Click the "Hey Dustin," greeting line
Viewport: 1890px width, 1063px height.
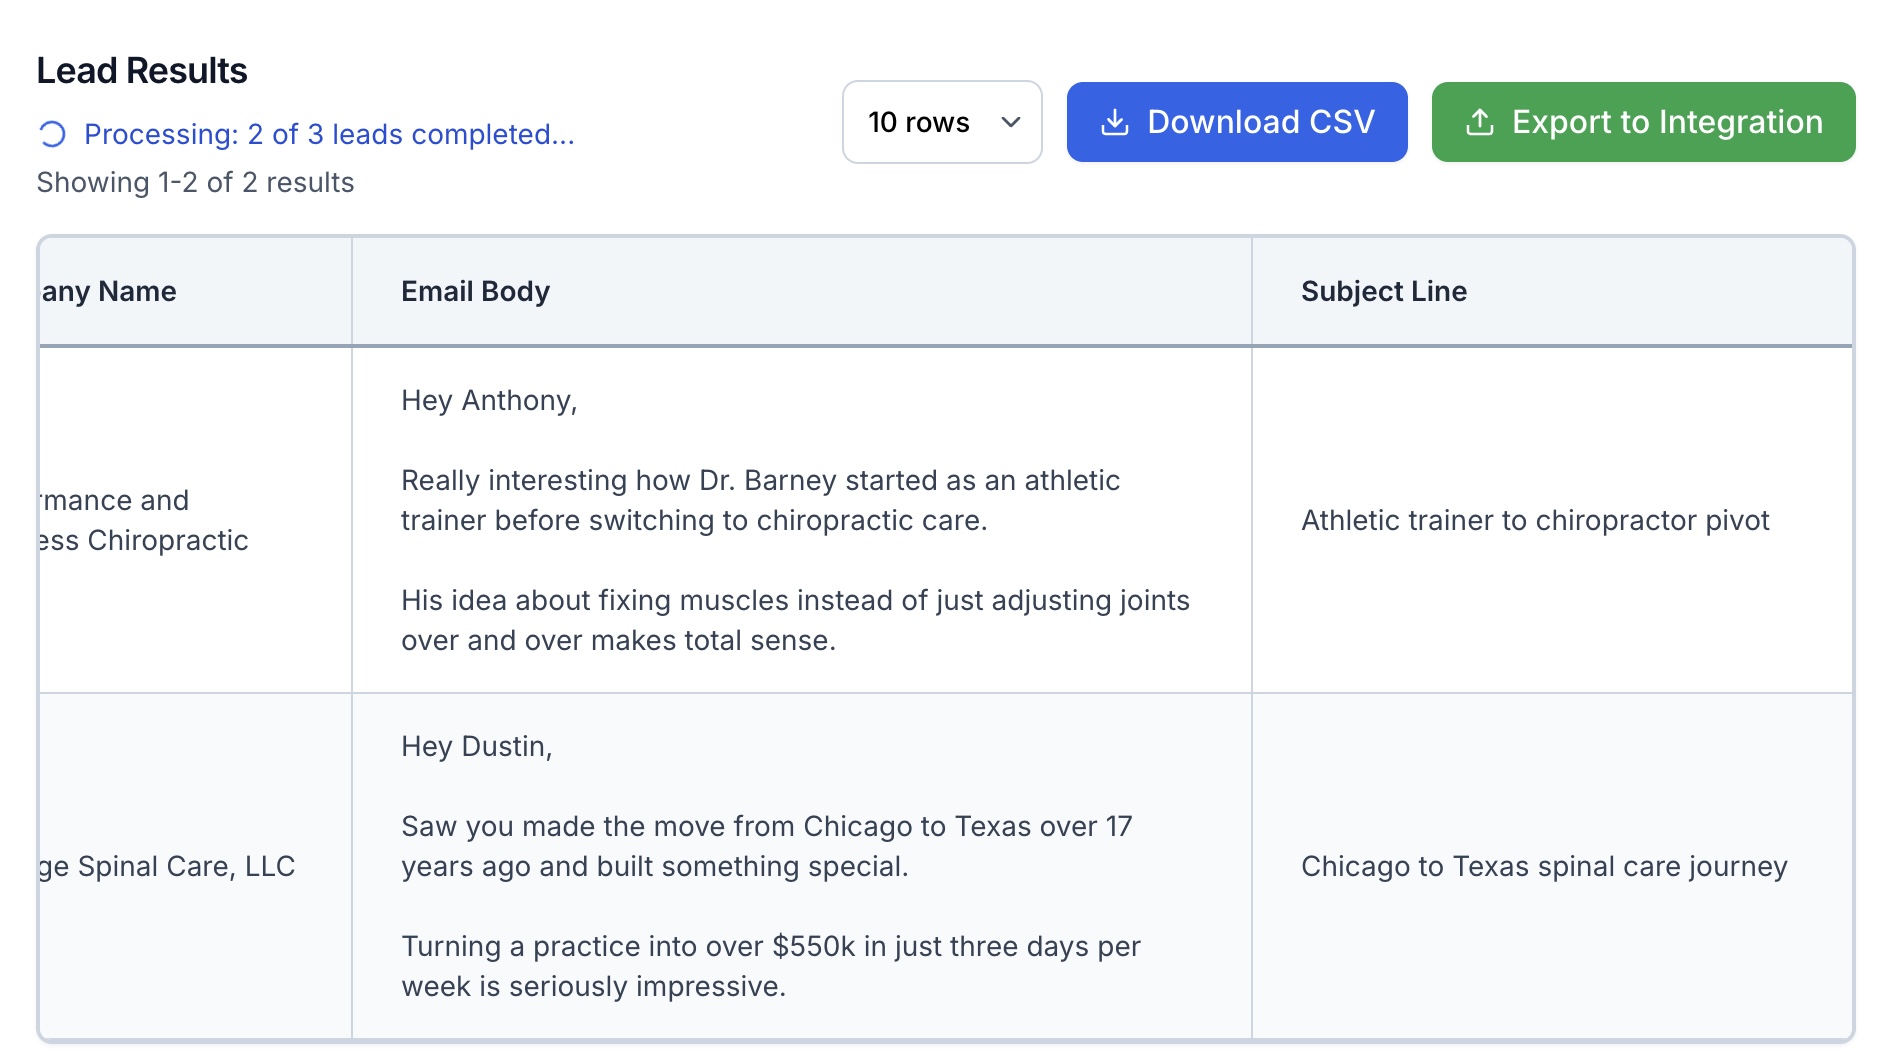click(x=476, y=746)
